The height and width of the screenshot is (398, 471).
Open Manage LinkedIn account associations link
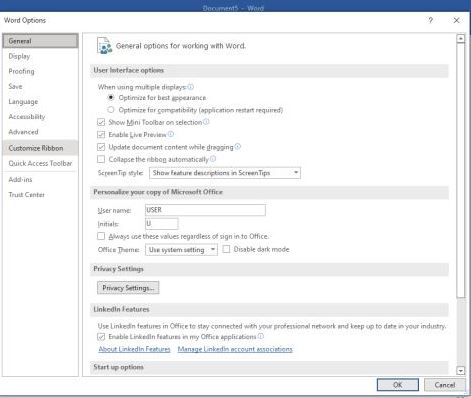pyautogui.click(x=235, y=349)
